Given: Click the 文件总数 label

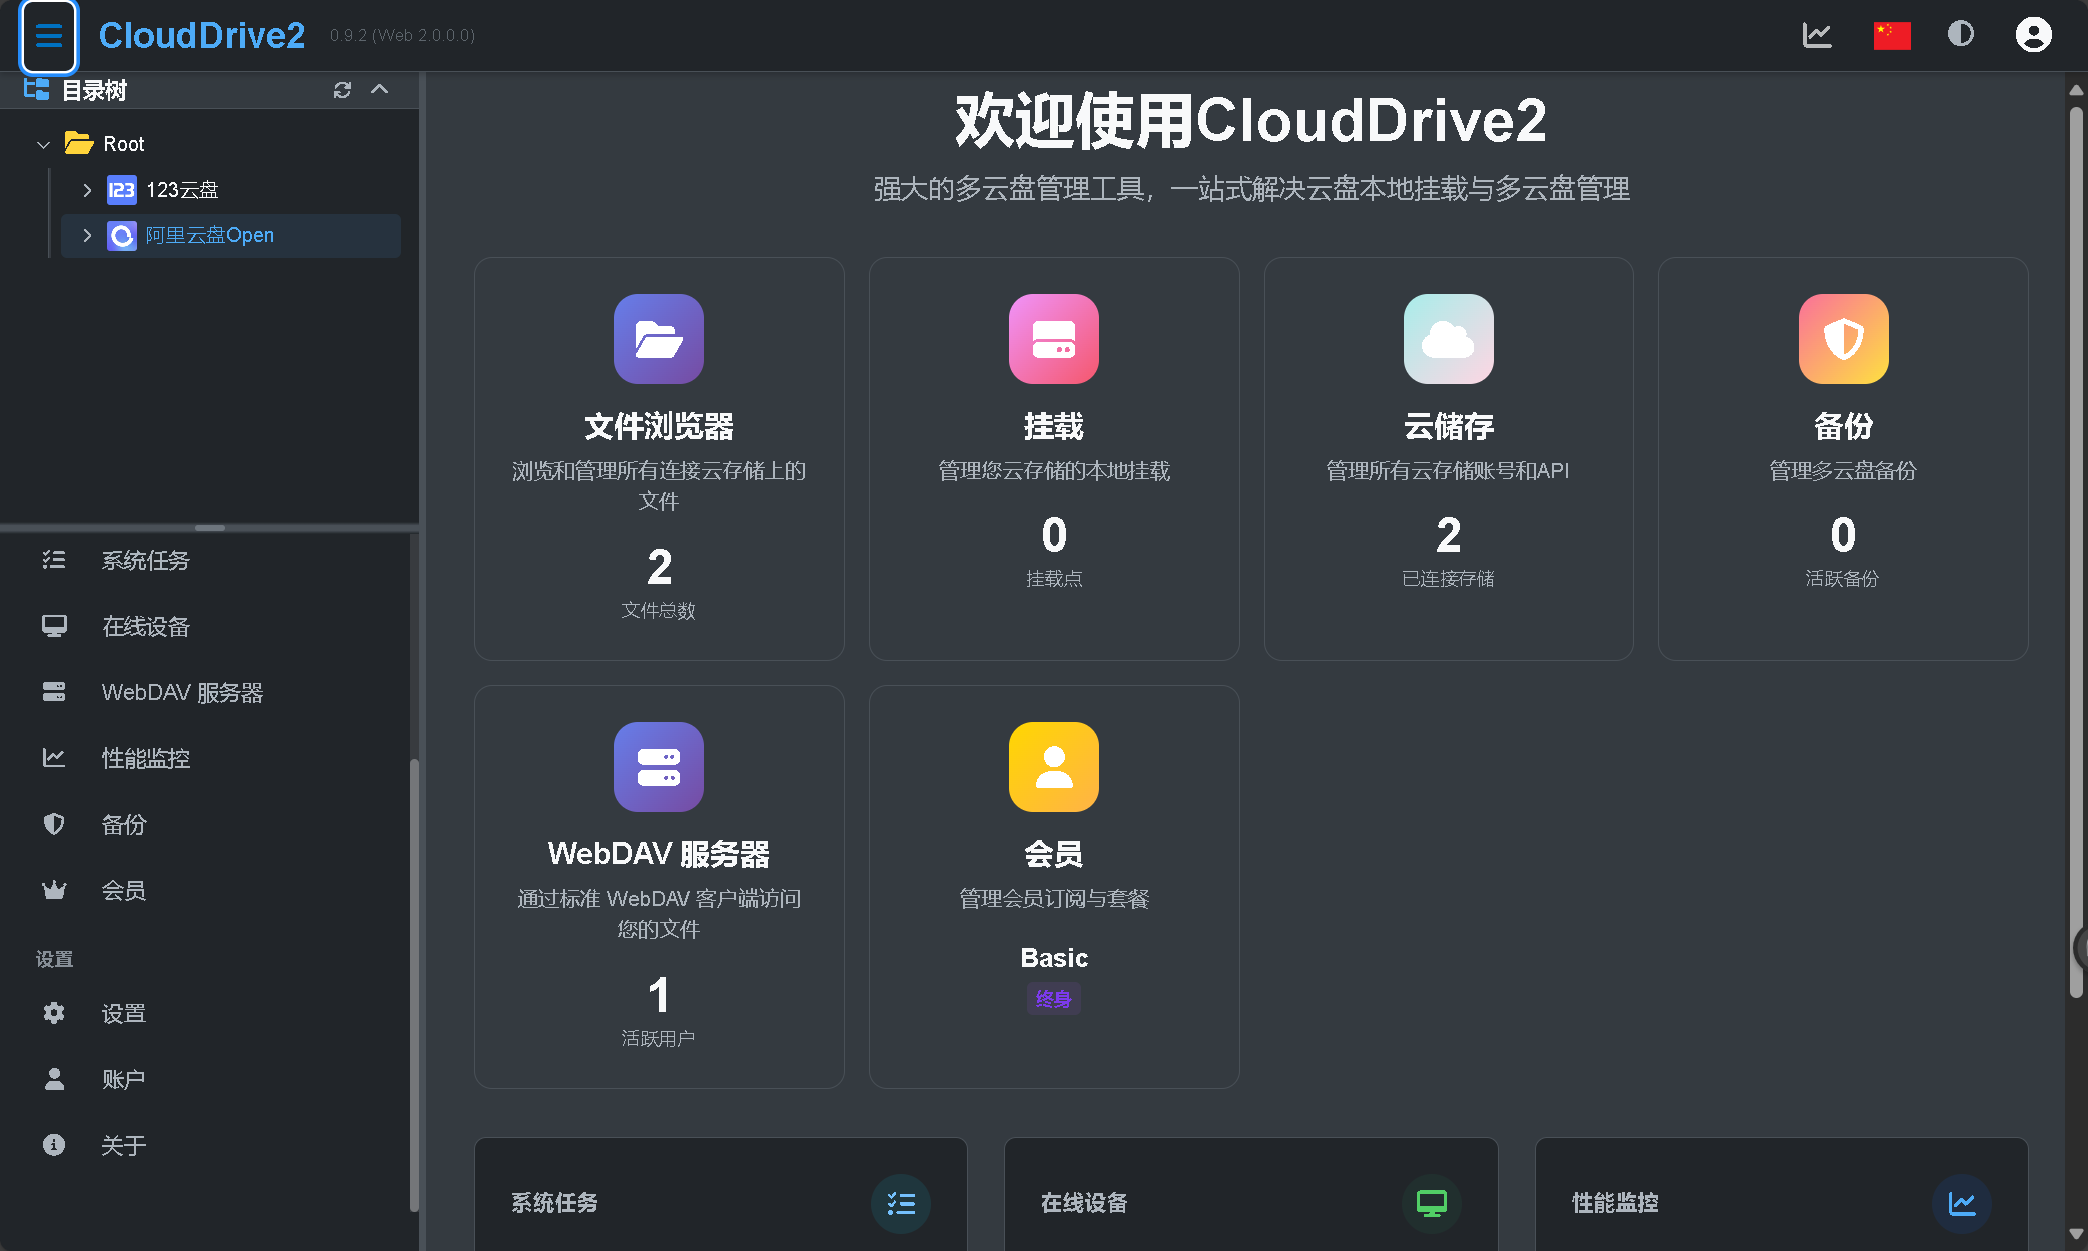Looking at the screenshot, I should click(659, 611).
